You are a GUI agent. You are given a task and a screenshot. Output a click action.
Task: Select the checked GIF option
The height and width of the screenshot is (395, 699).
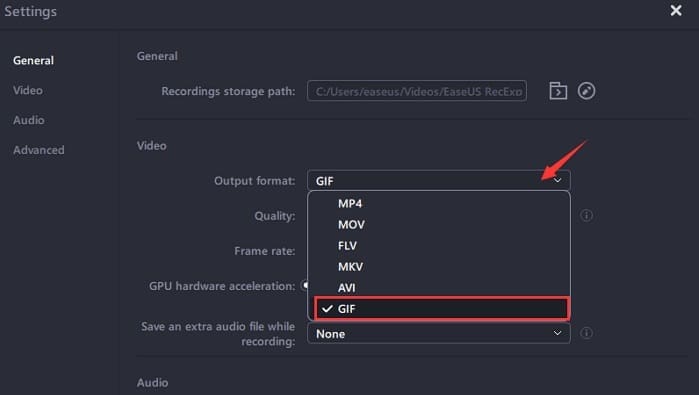(x=441, y=309)
